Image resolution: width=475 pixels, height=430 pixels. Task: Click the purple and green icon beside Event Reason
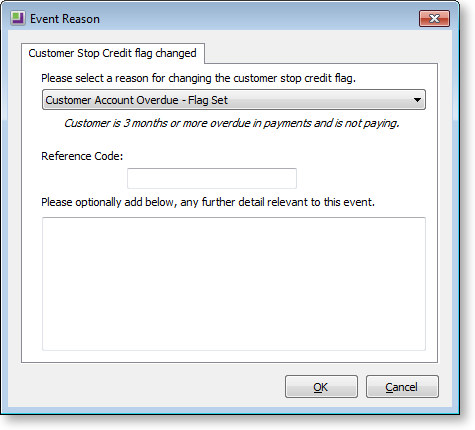tap(17, 19)
